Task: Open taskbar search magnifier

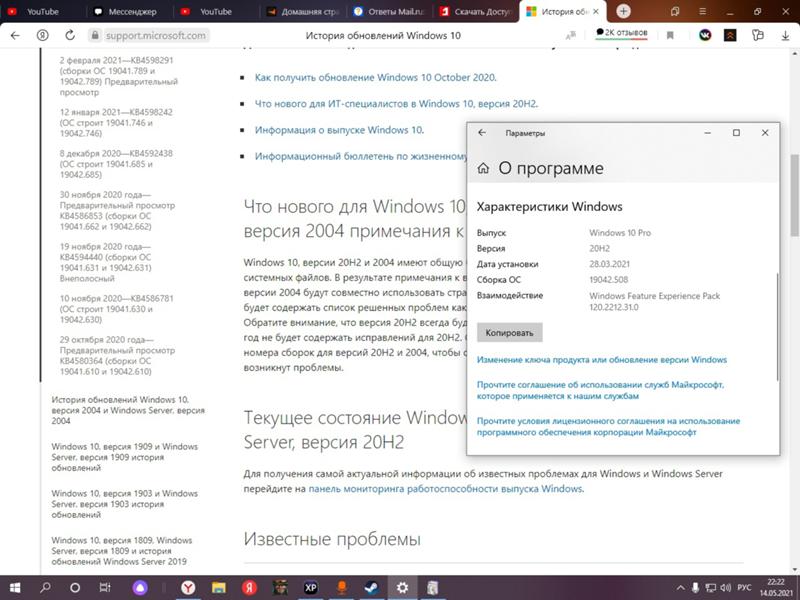Action: click(x=45, y=587)
